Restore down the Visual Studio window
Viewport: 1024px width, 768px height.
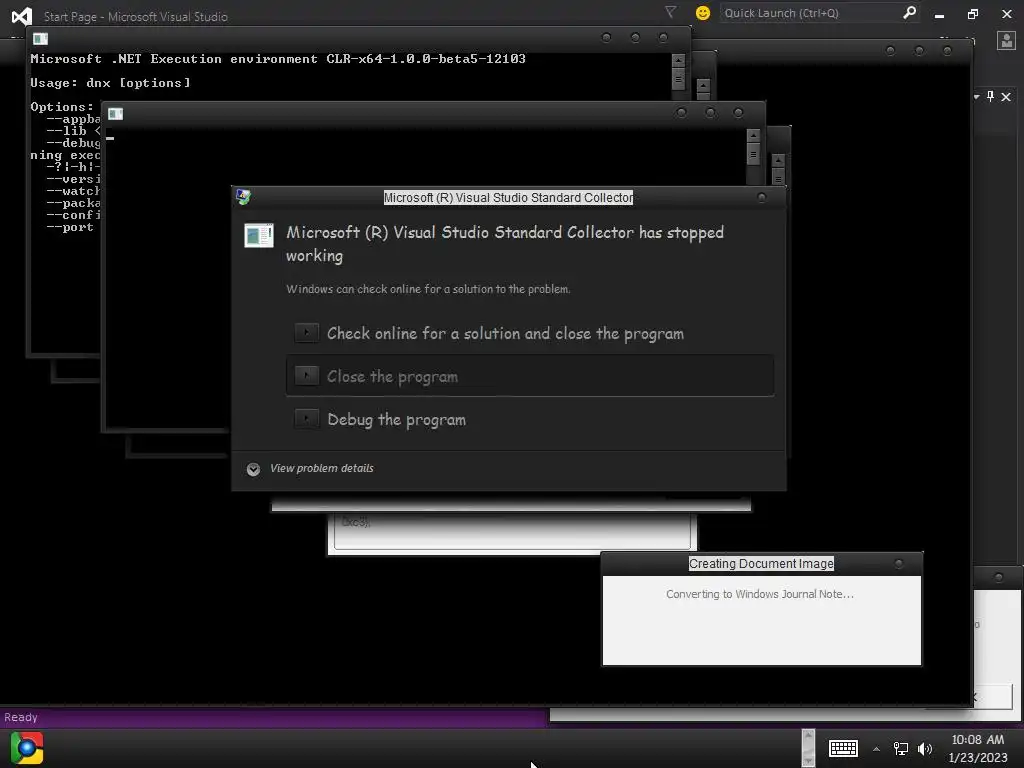click(972, 14)
